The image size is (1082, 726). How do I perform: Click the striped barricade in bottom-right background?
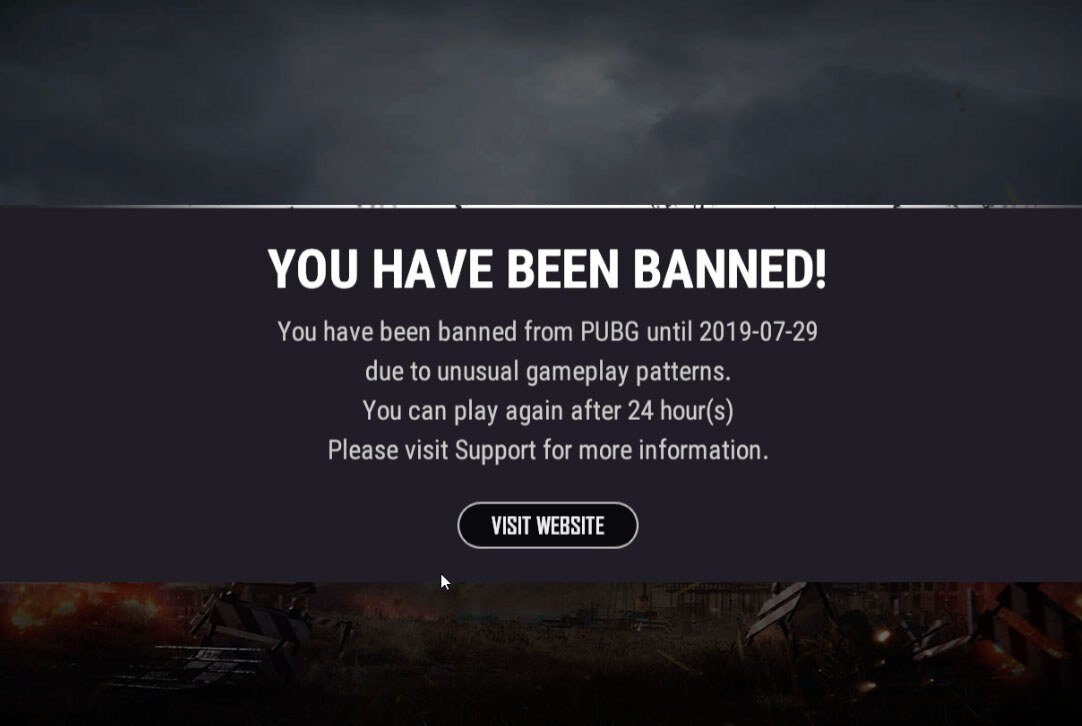point(776,611)
